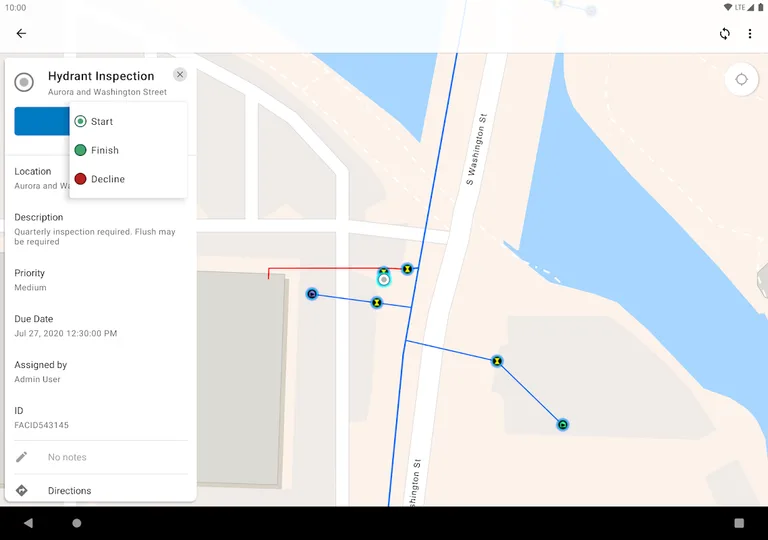Tap the pencil edit notes icon

22,457
